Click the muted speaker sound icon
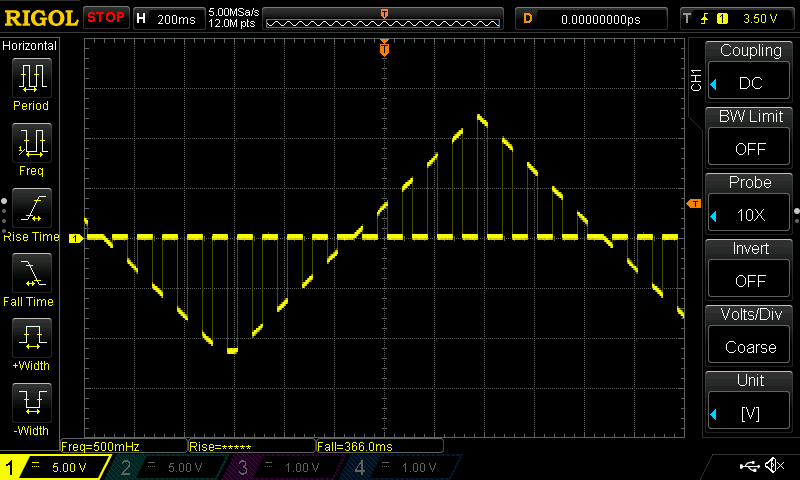This screenshot has height=480, width=800. point(774,465)
